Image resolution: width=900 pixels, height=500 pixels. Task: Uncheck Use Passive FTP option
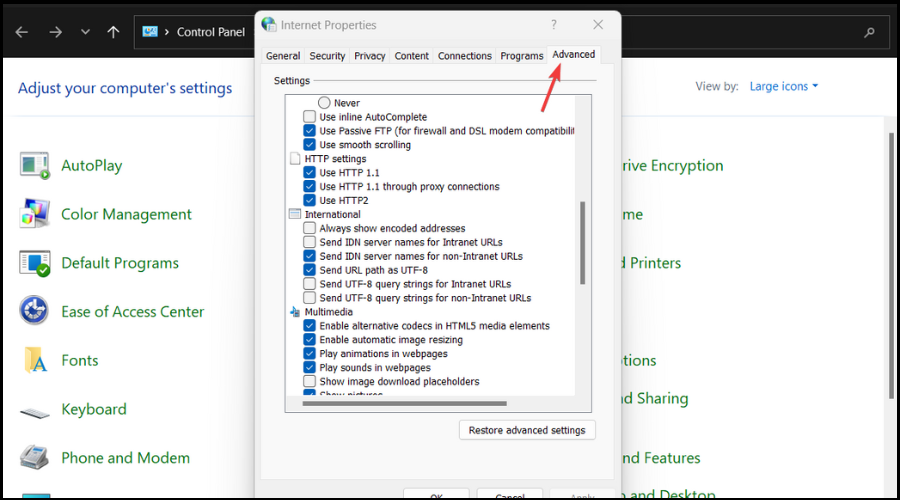(x=309, y=131)
